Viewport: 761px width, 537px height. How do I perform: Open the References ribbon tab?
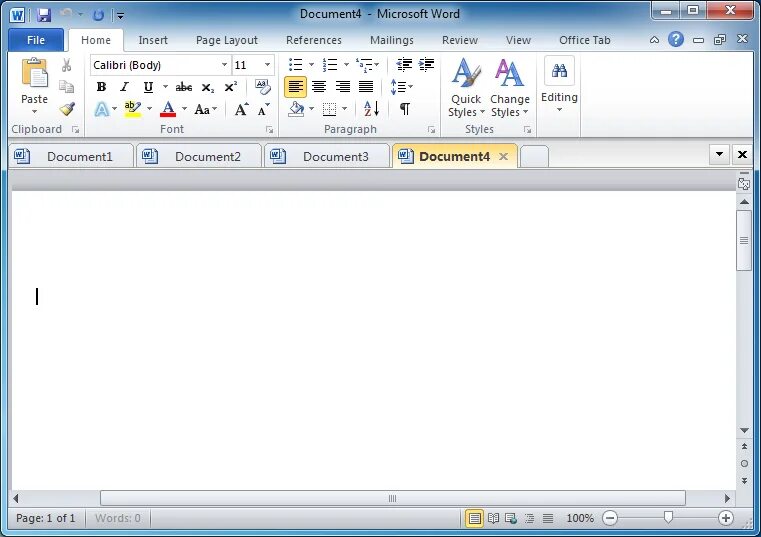314,40
